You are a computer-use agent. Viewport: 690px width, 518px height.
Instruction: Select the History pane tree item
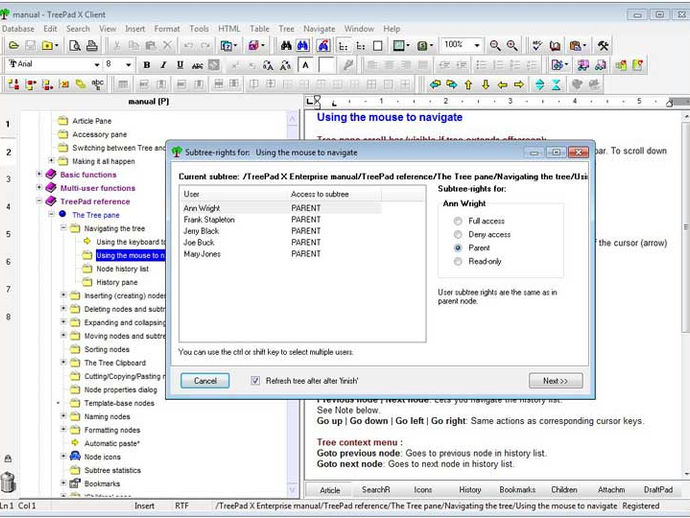coord(117,283)
